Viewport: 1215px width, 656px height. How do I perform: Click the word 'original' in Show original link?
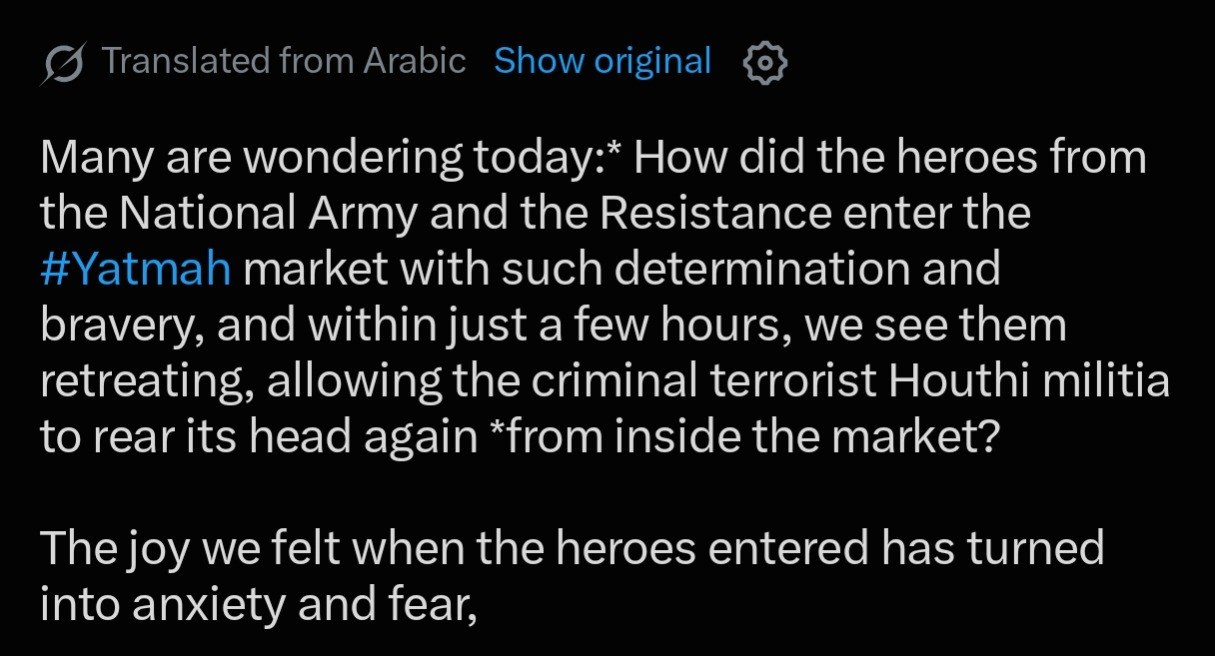(652, 63)
